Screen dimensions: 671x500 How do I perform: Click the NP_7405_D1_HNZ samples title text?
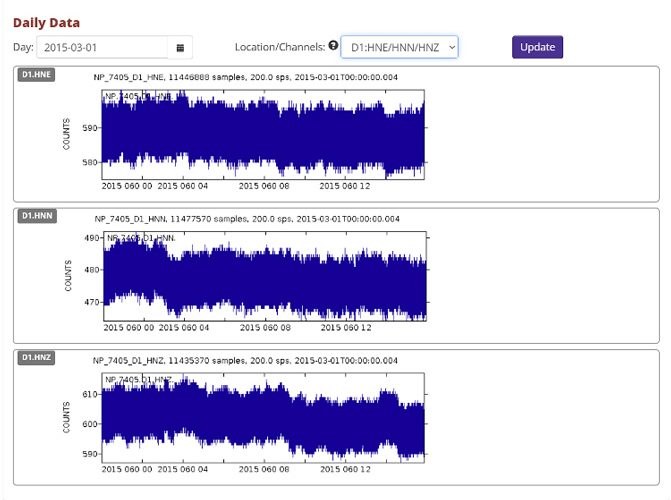point(245,360)
